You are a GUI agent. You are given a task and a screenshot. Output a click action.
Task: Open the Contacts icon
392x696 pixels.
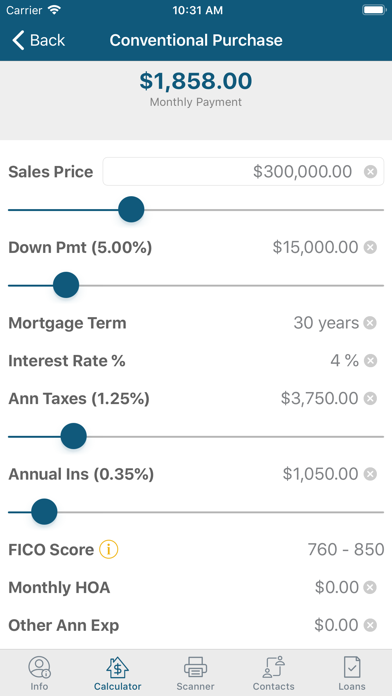tap(273, 667)
